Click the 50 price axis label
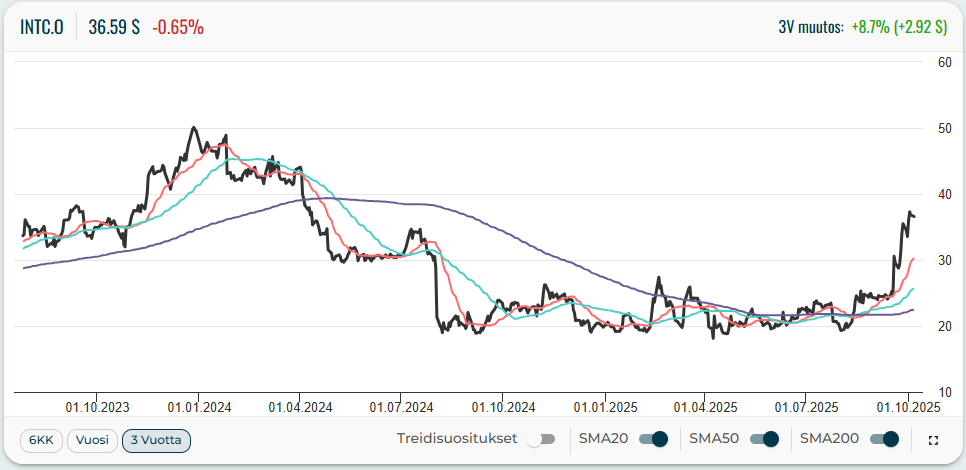This screenshot has height=470, width=966. click(x=943, y=128)
